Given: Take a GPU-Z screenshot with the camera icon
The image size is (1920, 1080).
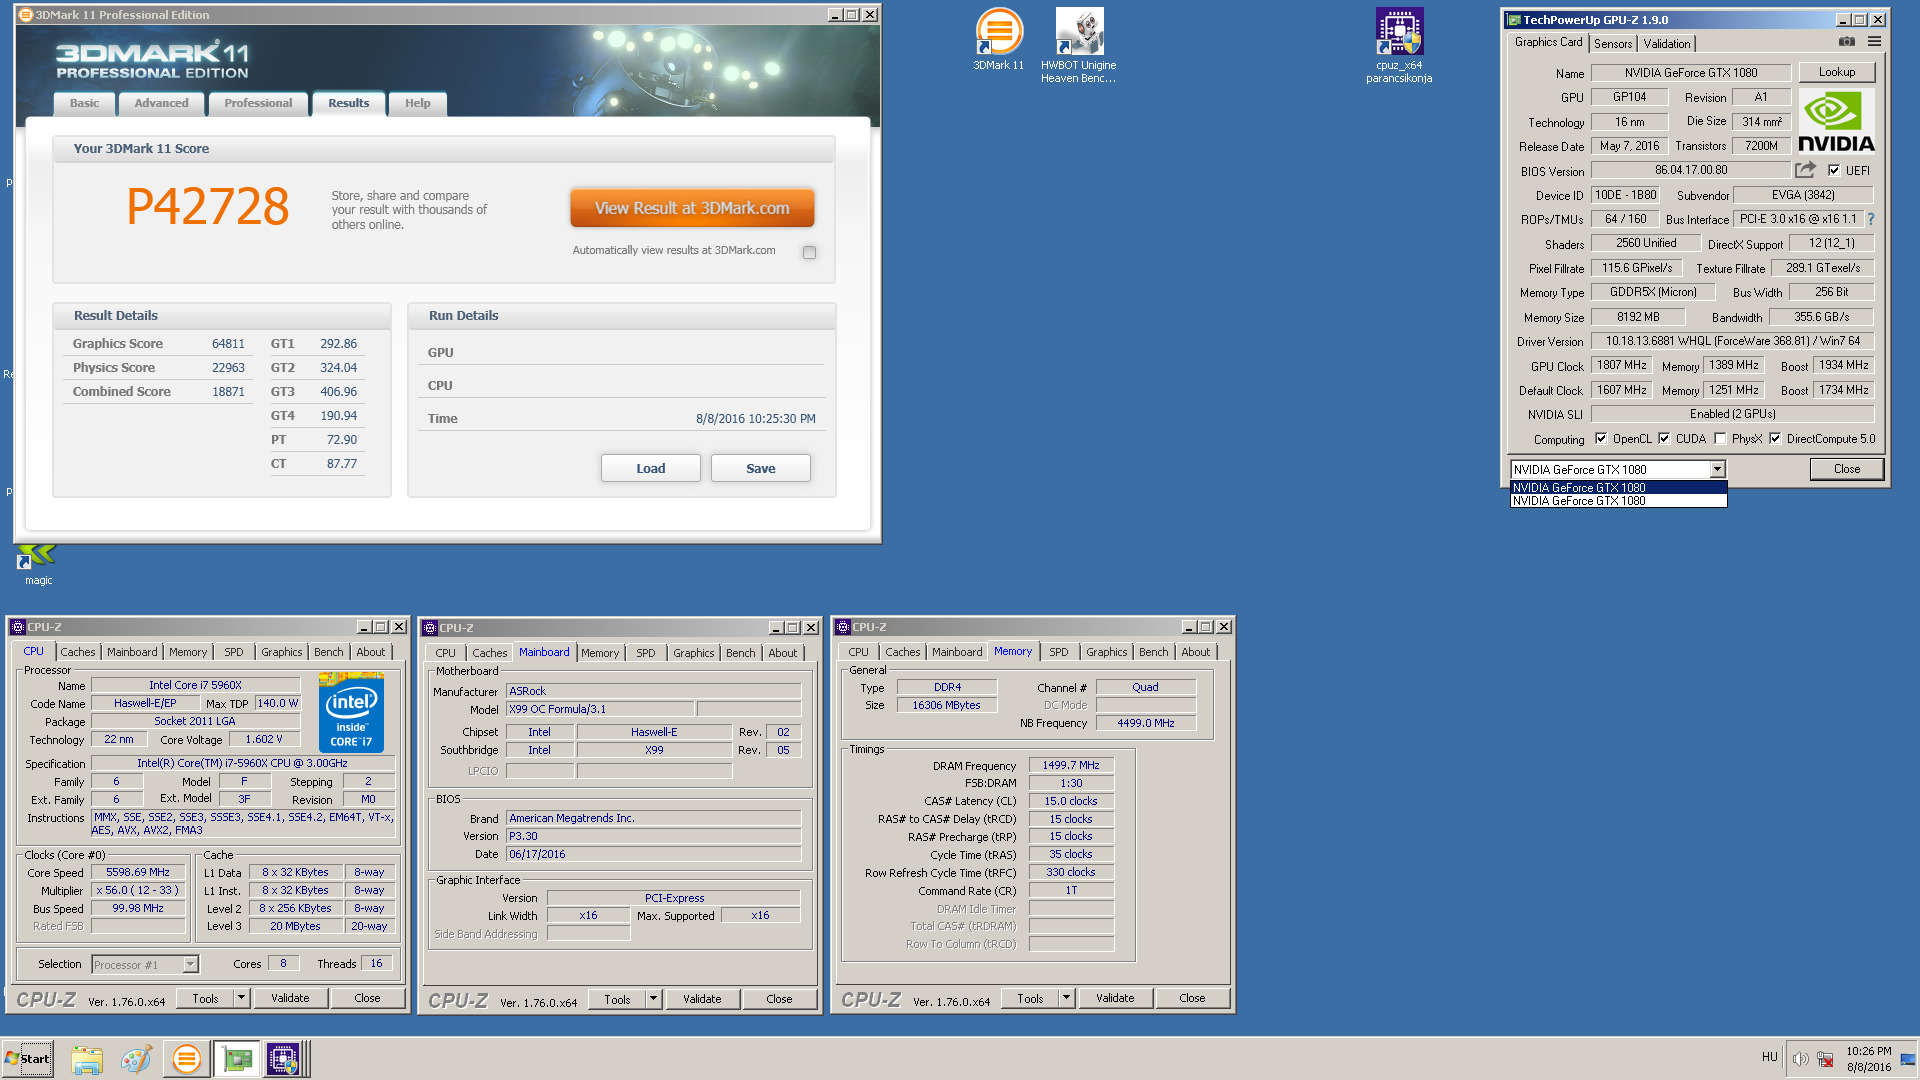Looking at the screenshot, I should point(1846,42).
